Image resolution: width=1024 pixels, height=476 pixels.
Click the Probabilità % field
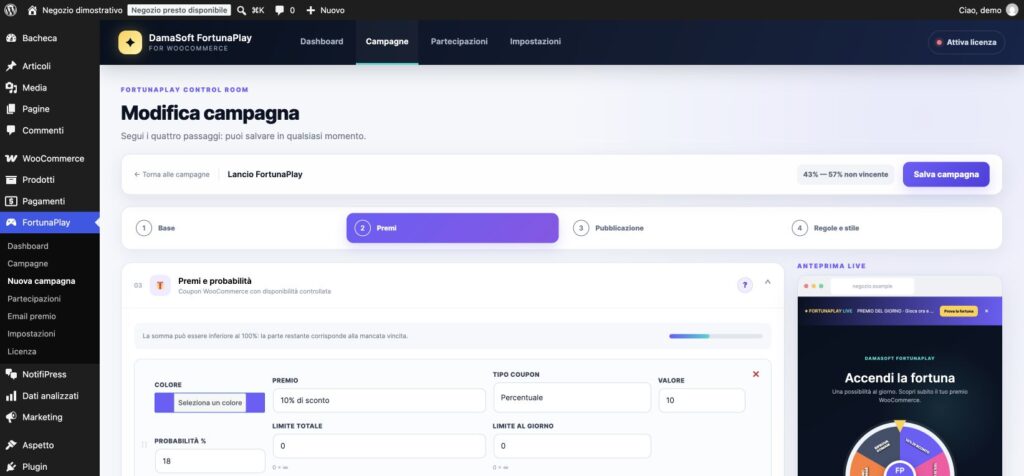[210, 461]
